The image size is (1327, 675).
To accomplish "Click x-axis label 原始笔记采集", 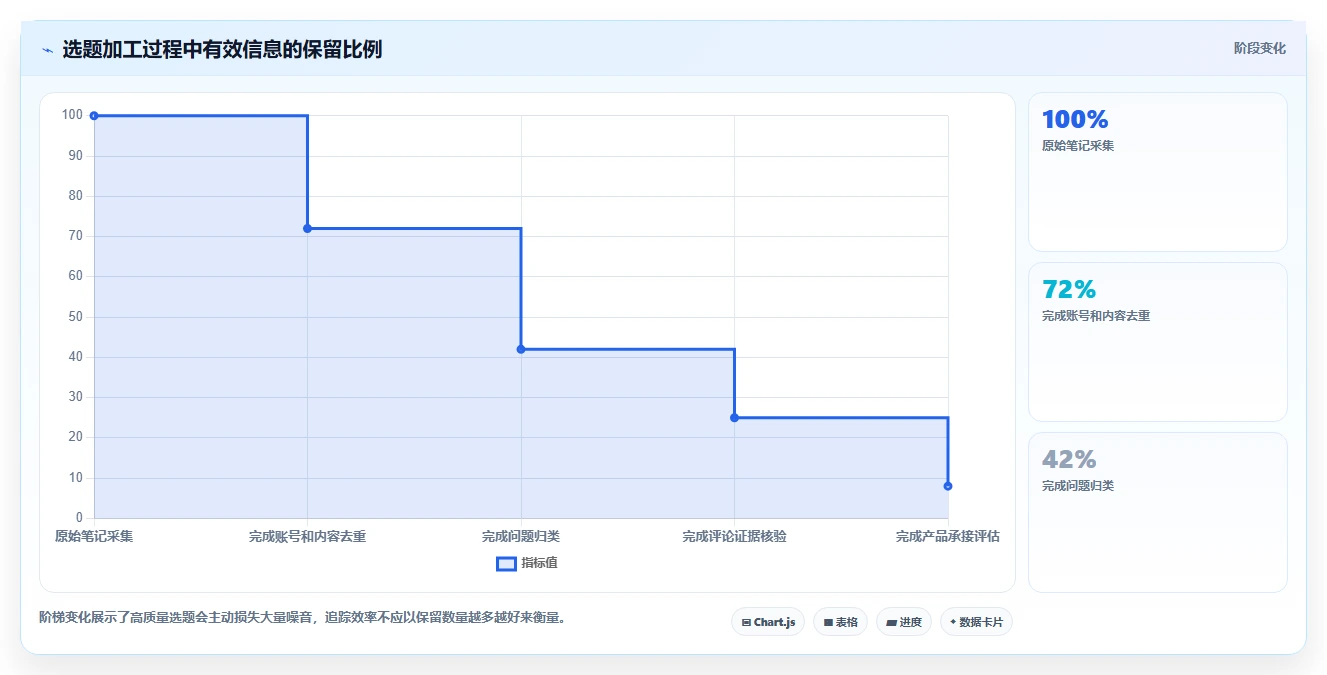I will click(94, 536).
